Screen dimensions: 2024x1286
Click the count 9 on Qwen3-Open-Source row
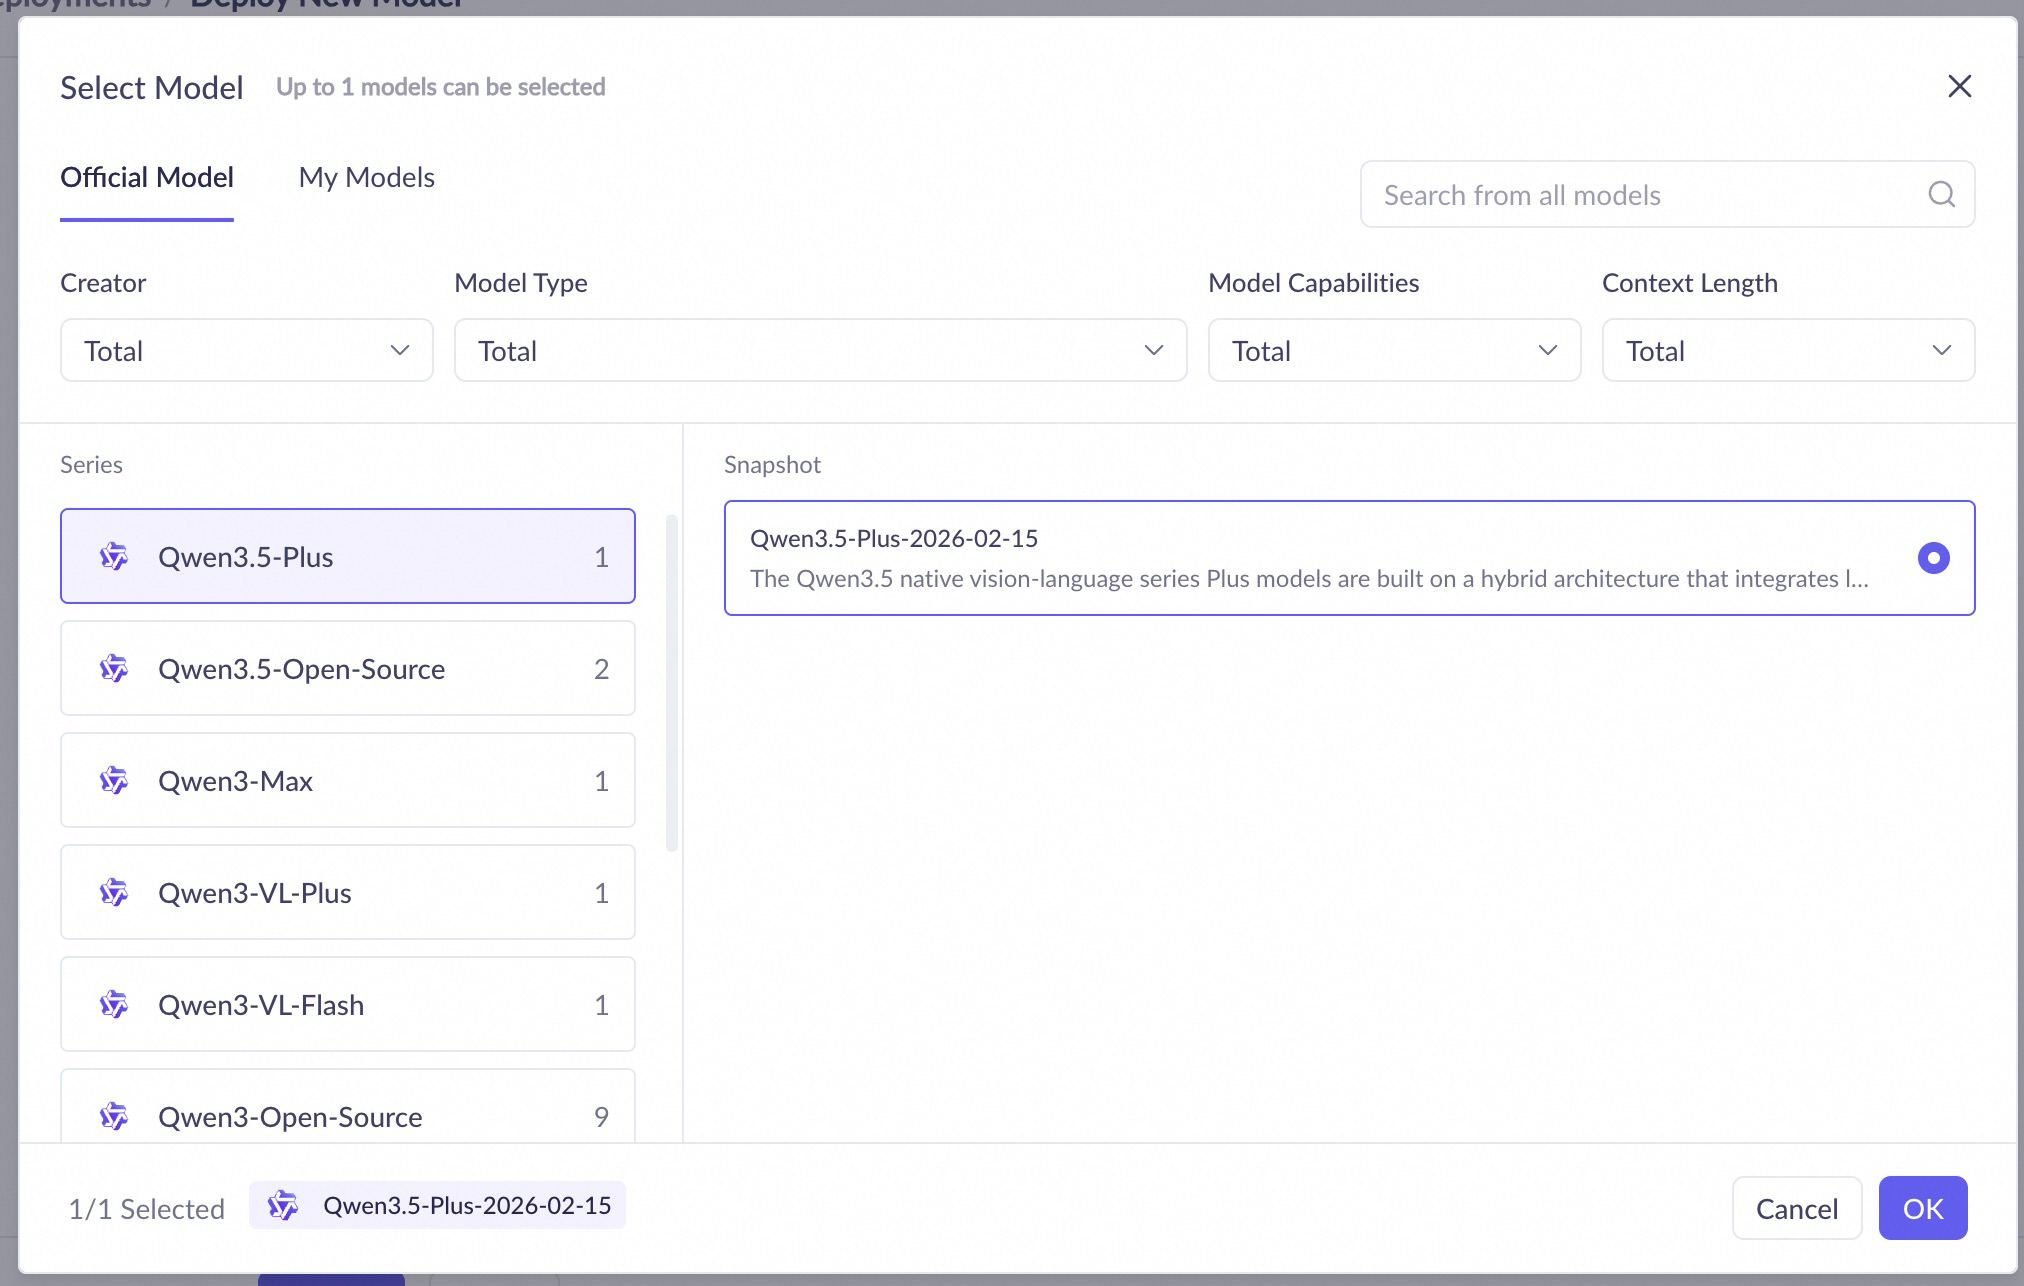tap(601, 1117)
